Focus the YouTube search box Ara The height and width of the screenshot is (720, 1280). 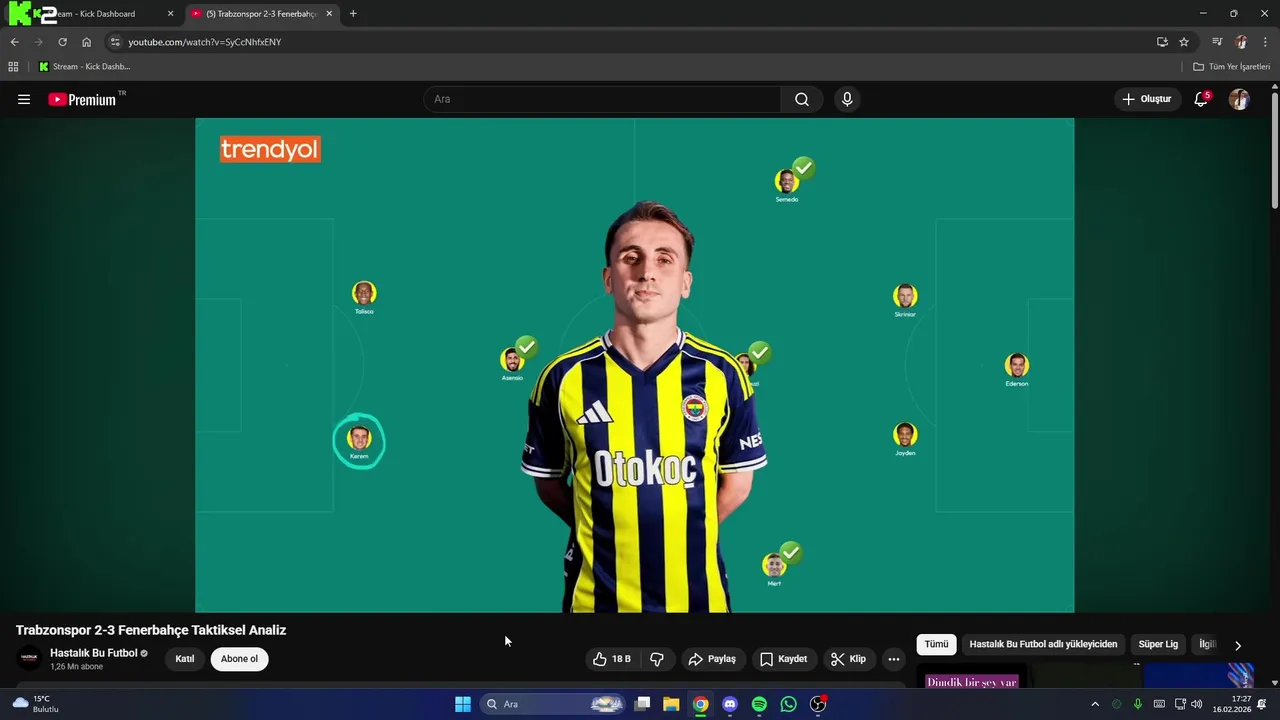point(603,99)
